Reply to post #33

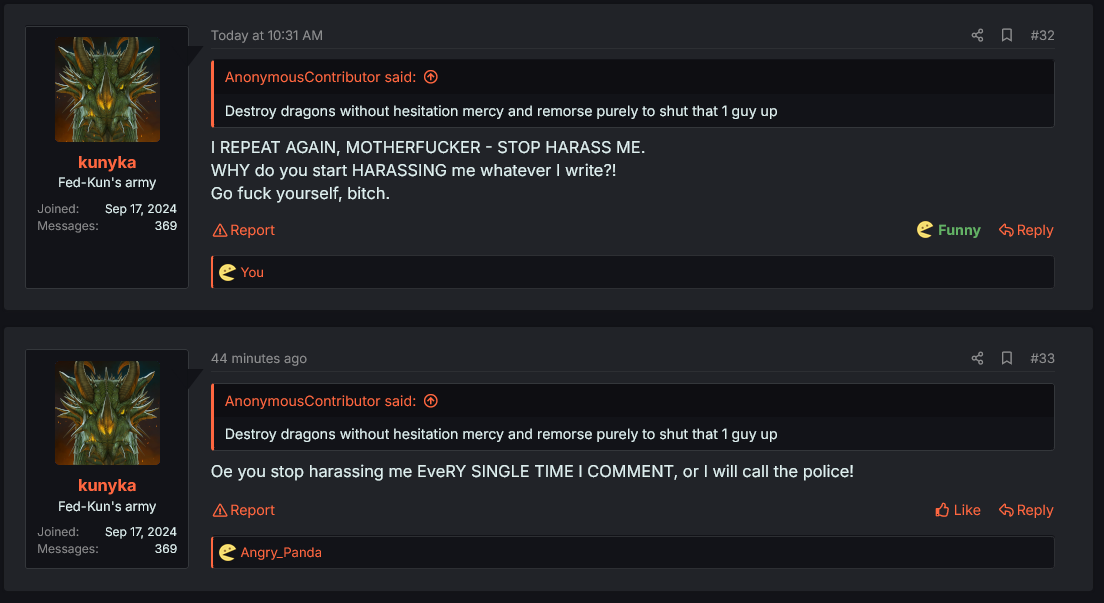1026,510
